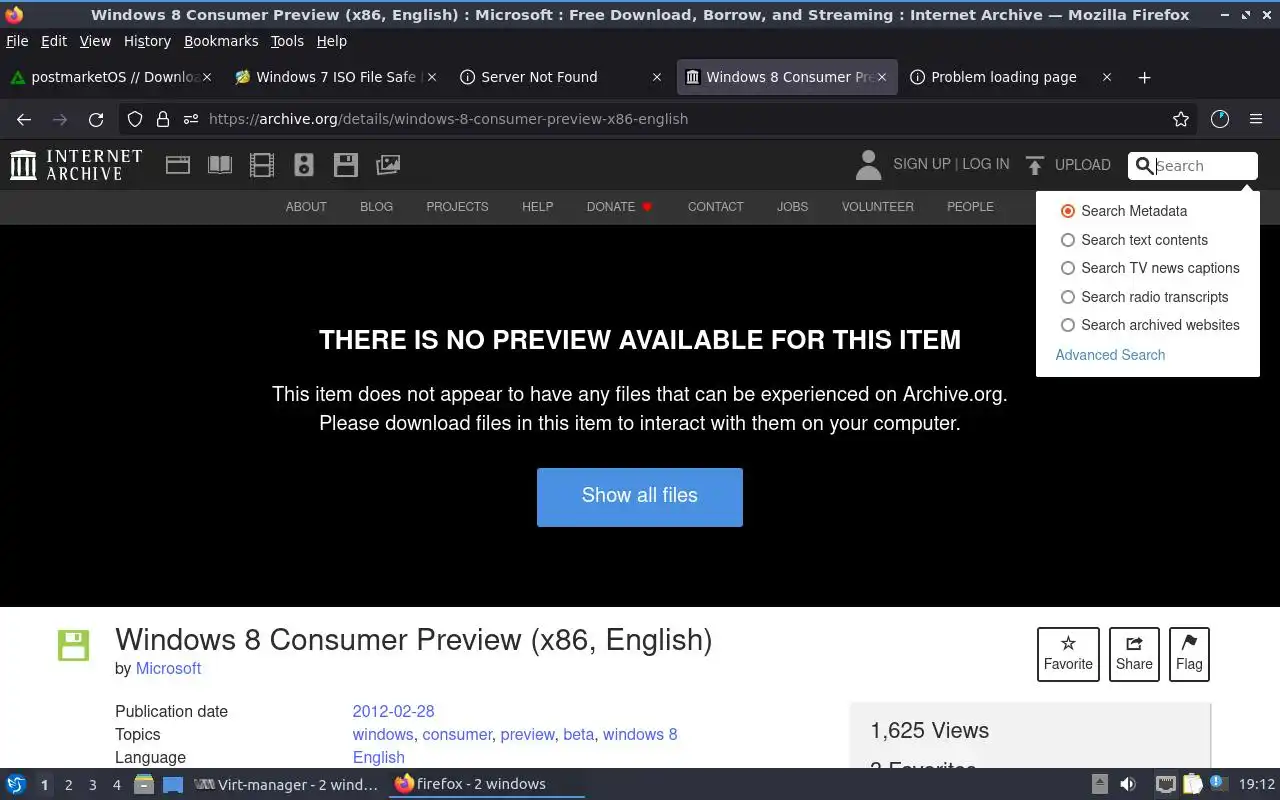The height and width of the screenshot is (800, 1280).
Task: Open the 'windows 8' topic link
Action: point(640,735)
